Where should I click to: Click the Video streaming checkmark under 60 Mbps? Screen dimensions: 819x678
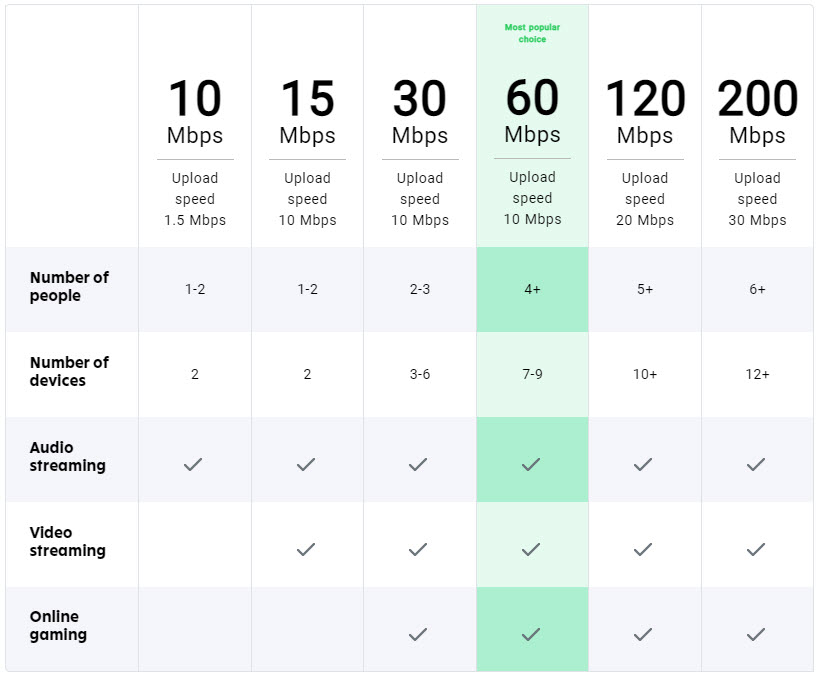(x=531, y=549)
